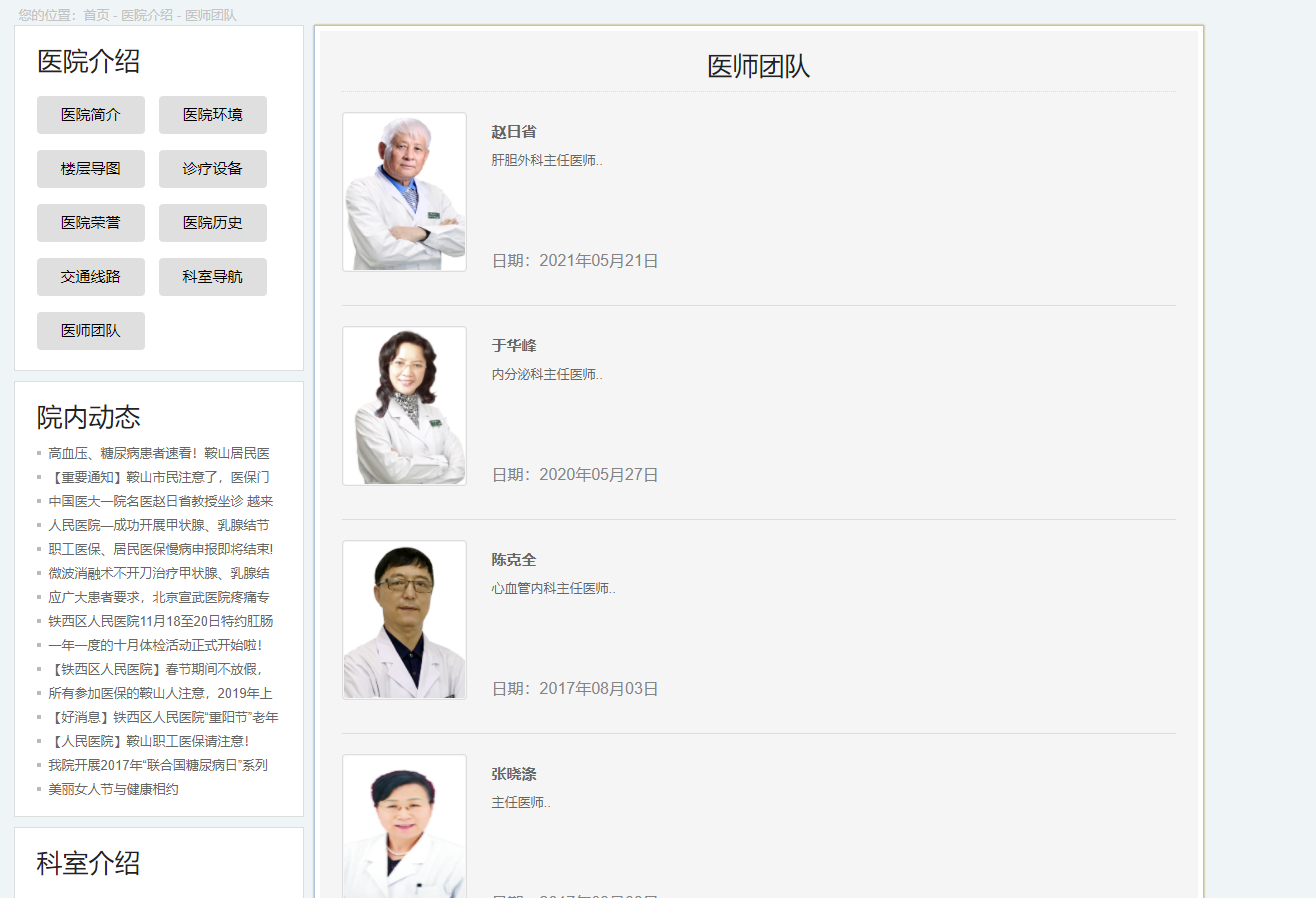Image resolution: width=1316 pixels, height=898 pixels.
Task: Click the 科室介绍 sidebar heading
Action: tap(88, 863)
